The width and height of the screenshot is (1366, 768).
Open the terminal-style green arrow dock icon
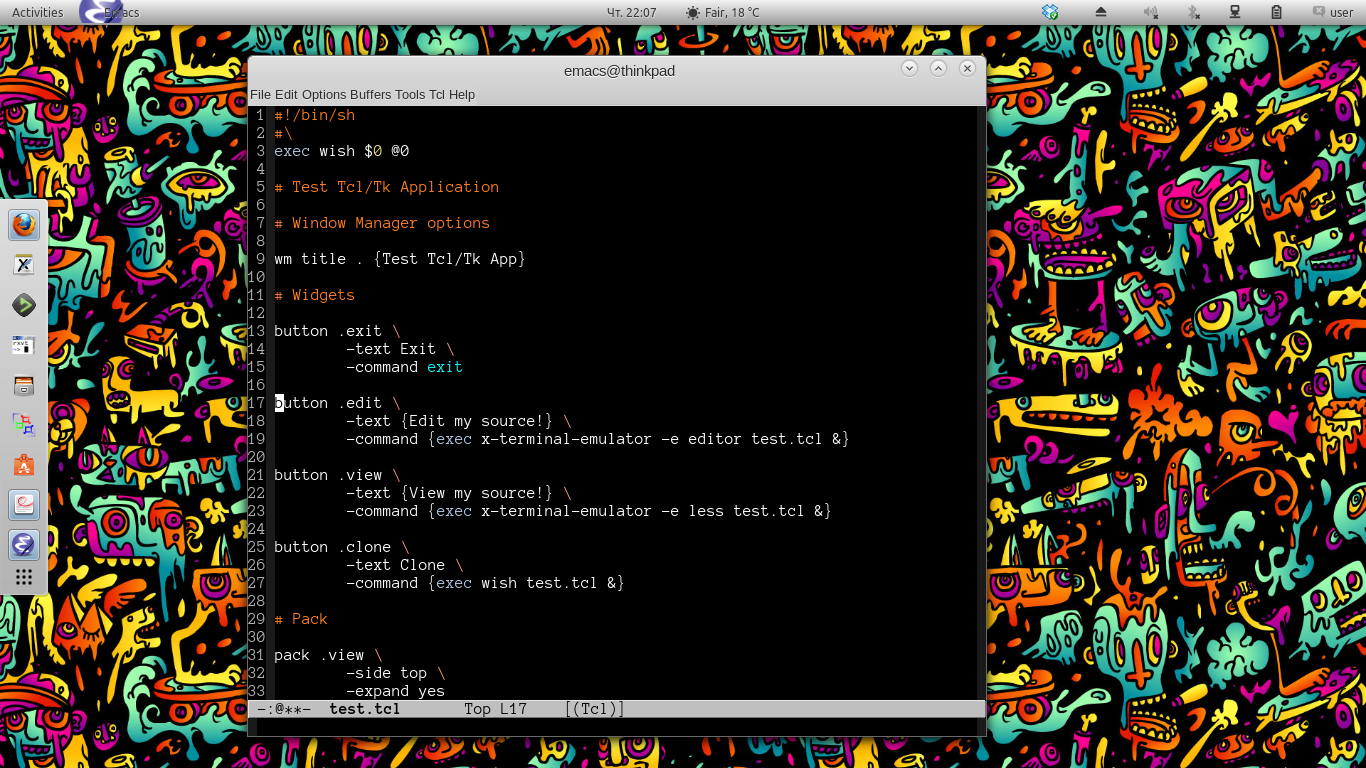[24, 305]
